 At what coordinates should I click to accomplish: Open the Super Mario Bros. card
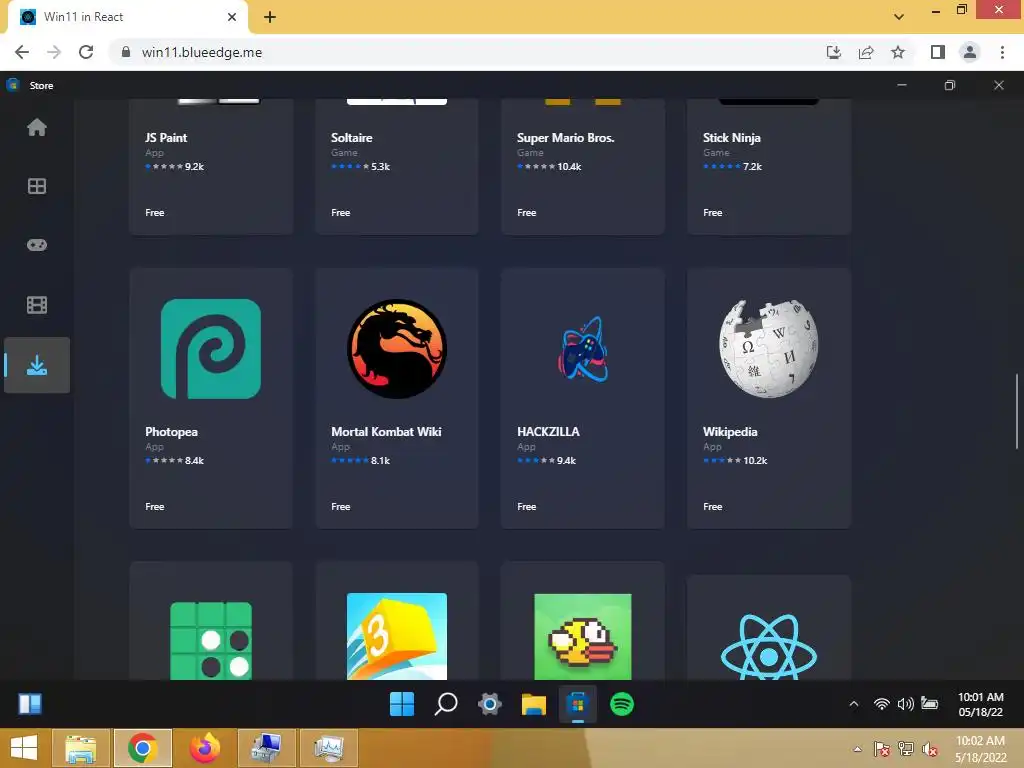pyautogui.click(x=583, y=167)
